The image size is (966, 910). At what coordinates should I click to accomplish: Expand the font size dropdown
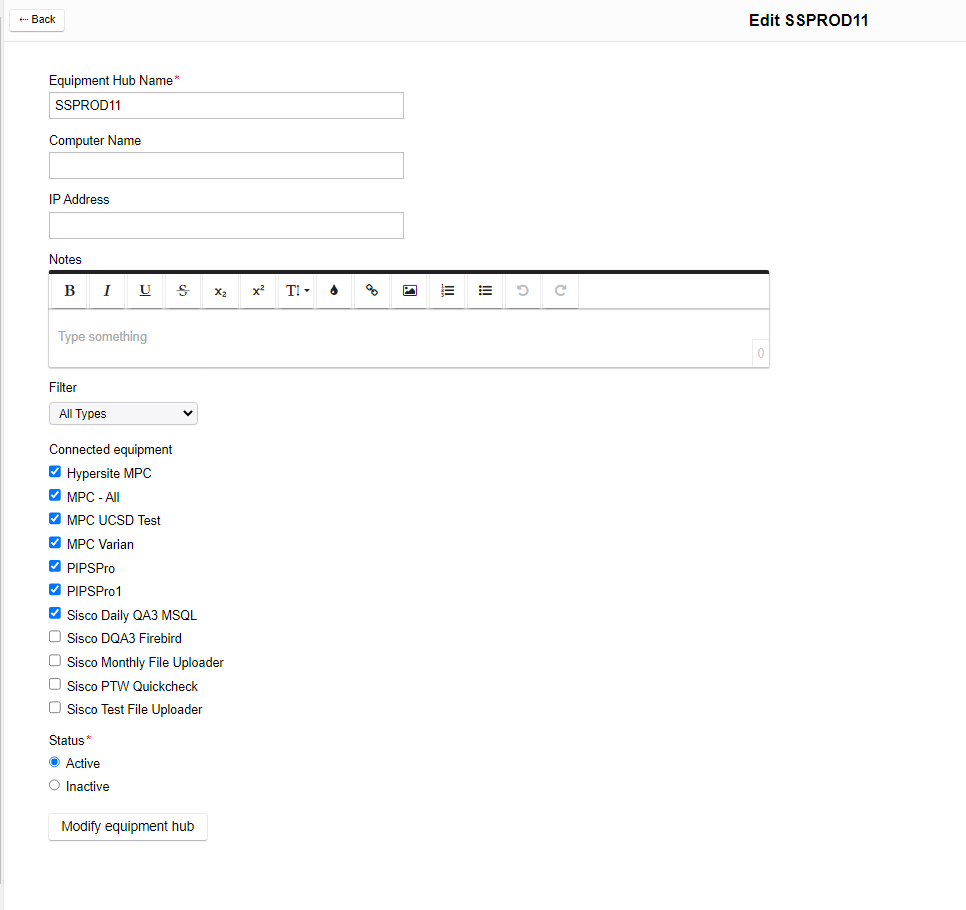[x=297, y=291]
